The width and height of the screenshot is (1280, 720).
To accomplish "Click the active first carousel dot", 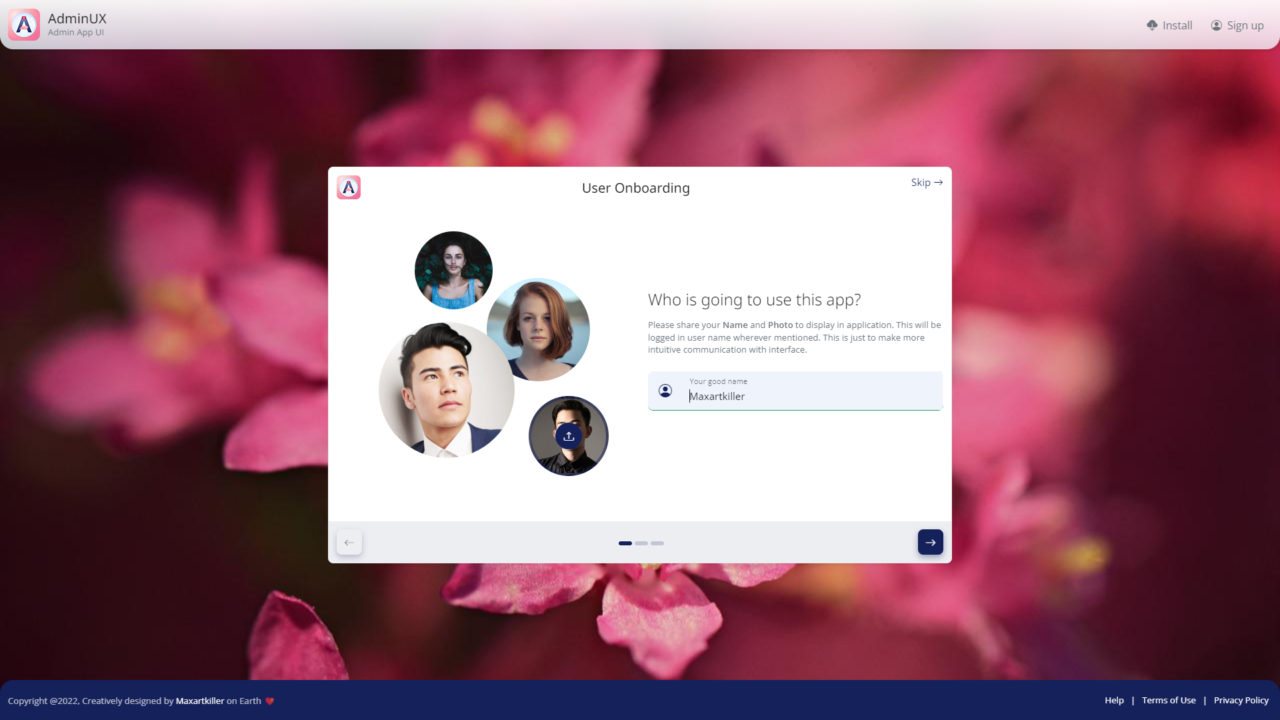I will coord(624,543).
